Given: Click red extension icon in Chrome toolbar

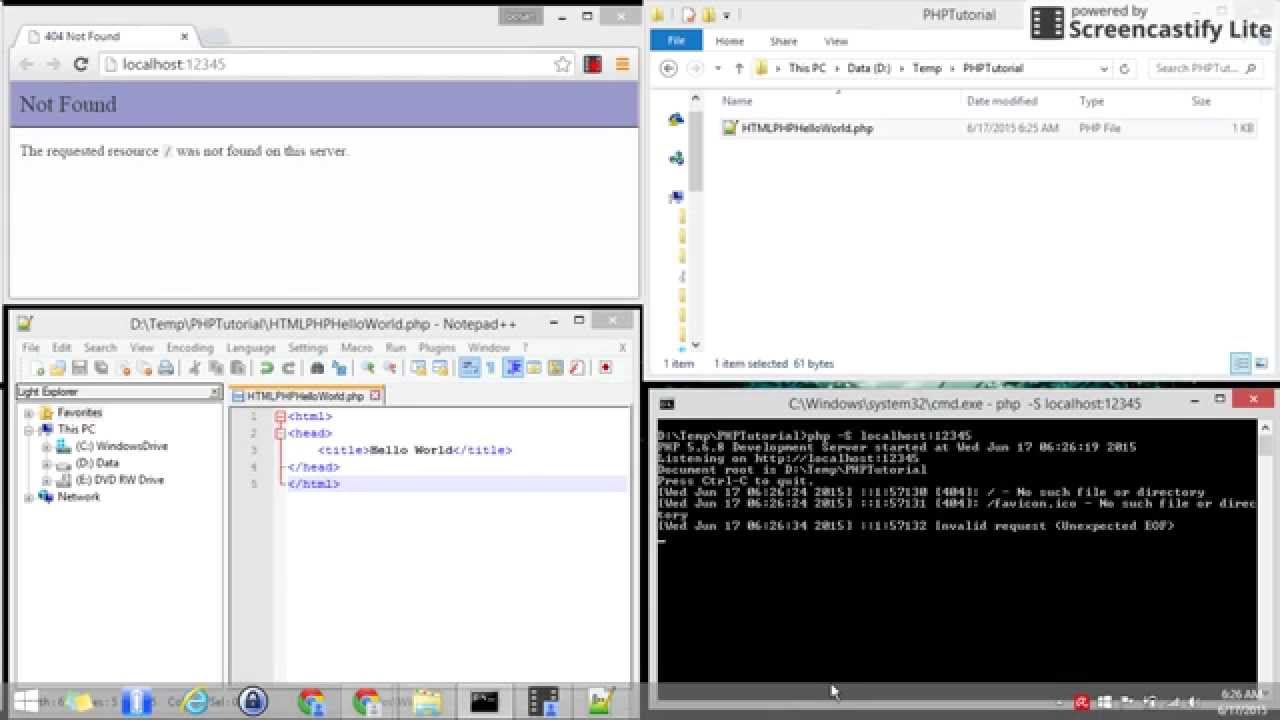Looking at the screenshot, I should 593,64.
